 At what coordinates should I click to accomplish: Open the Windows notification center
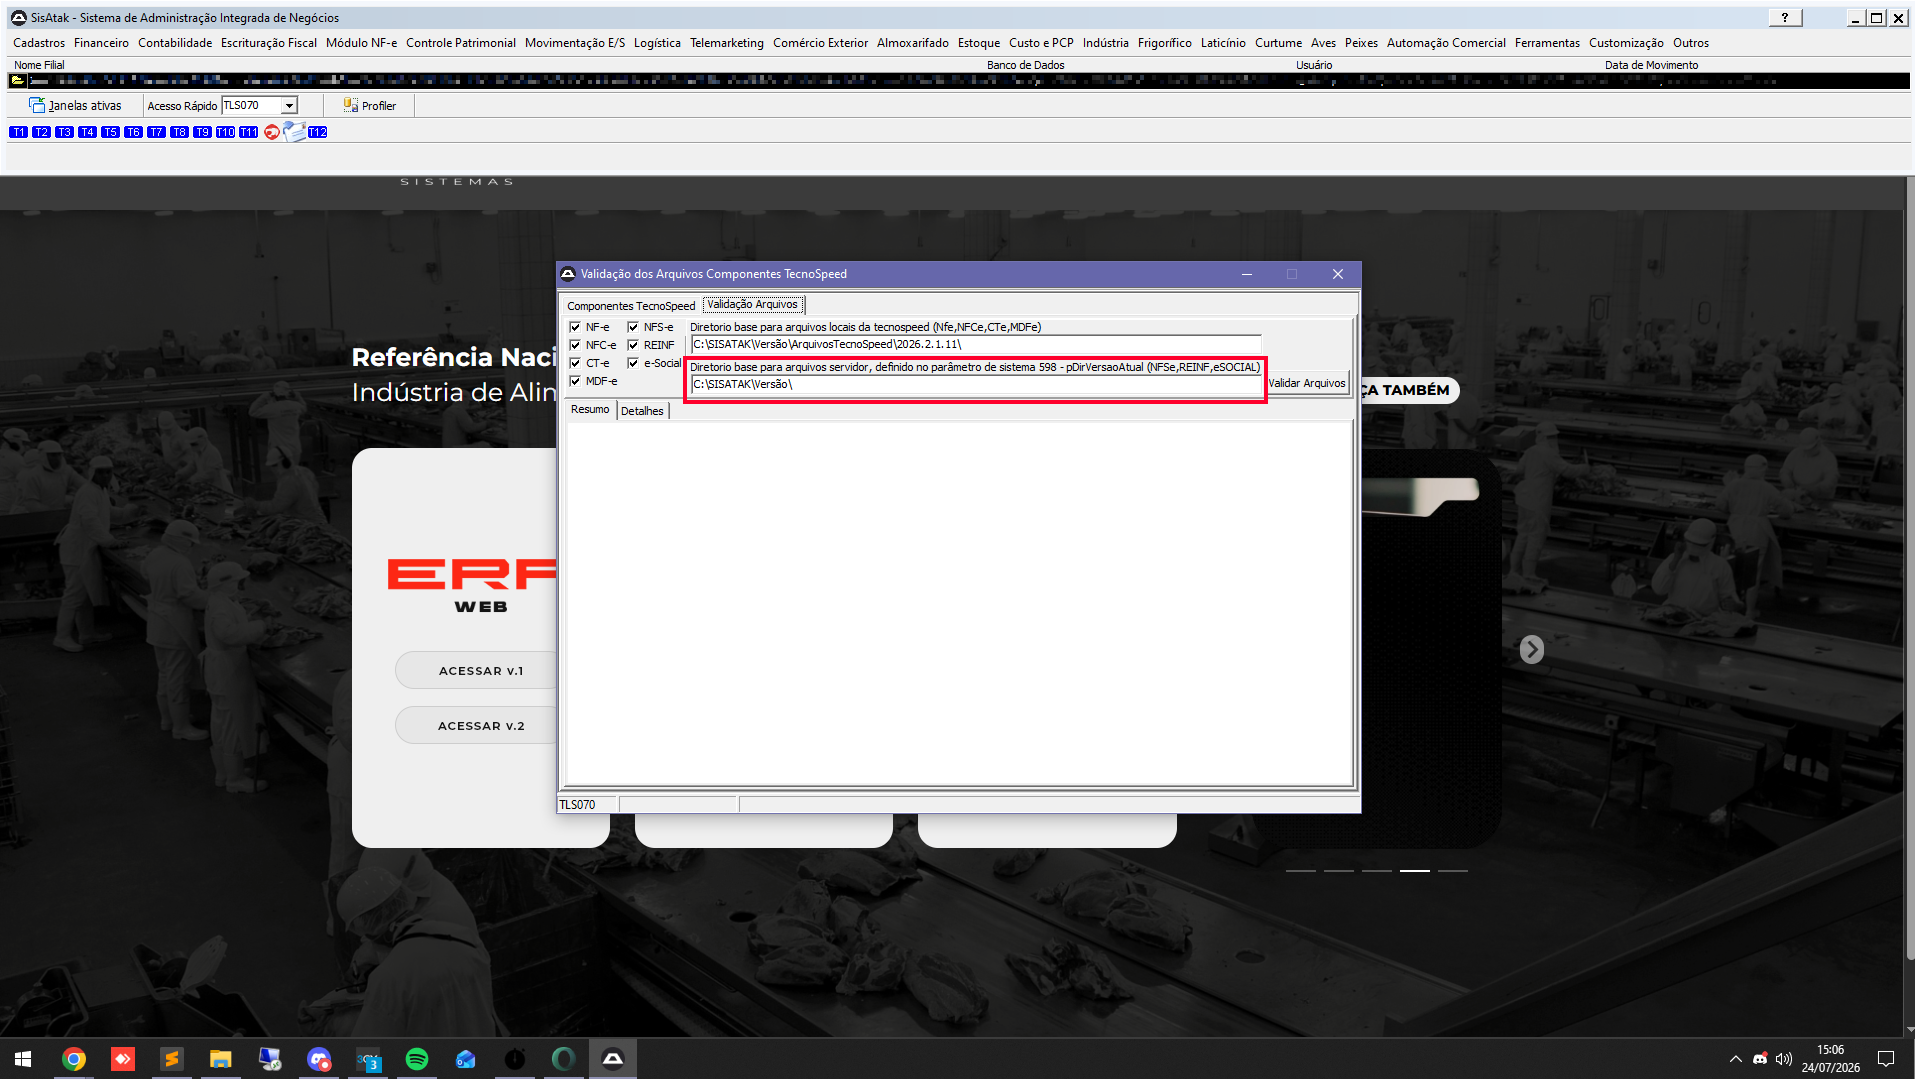(1886, 1059)
